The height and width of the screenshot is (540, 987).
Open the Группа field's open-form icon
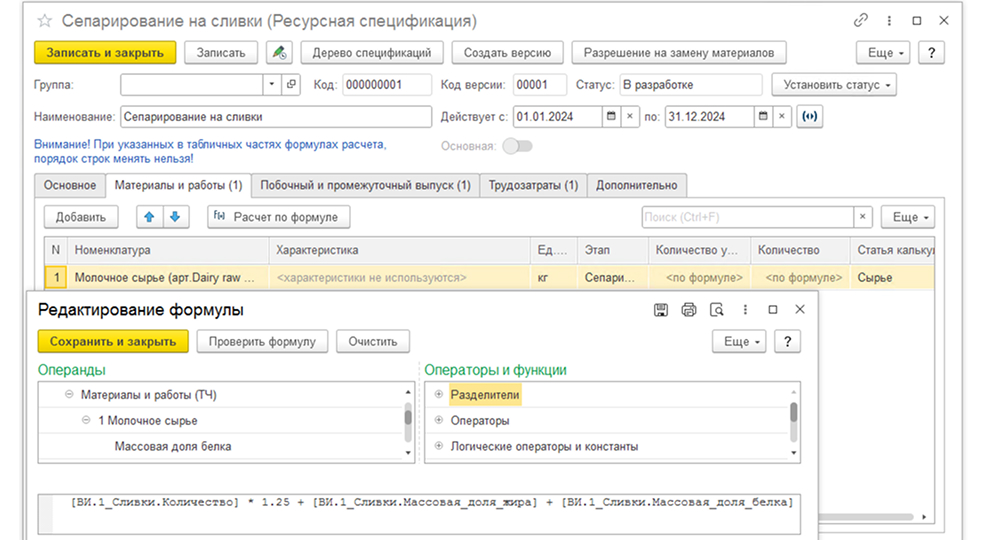(291, 84)
